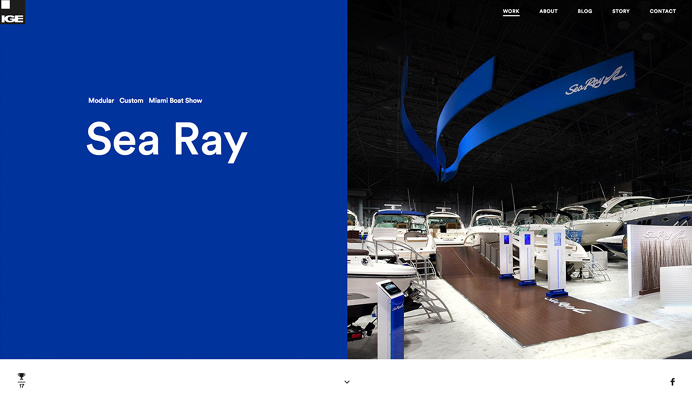Open the Blog menu item
The image size is (692, 402).
click(x=585, y=11)
